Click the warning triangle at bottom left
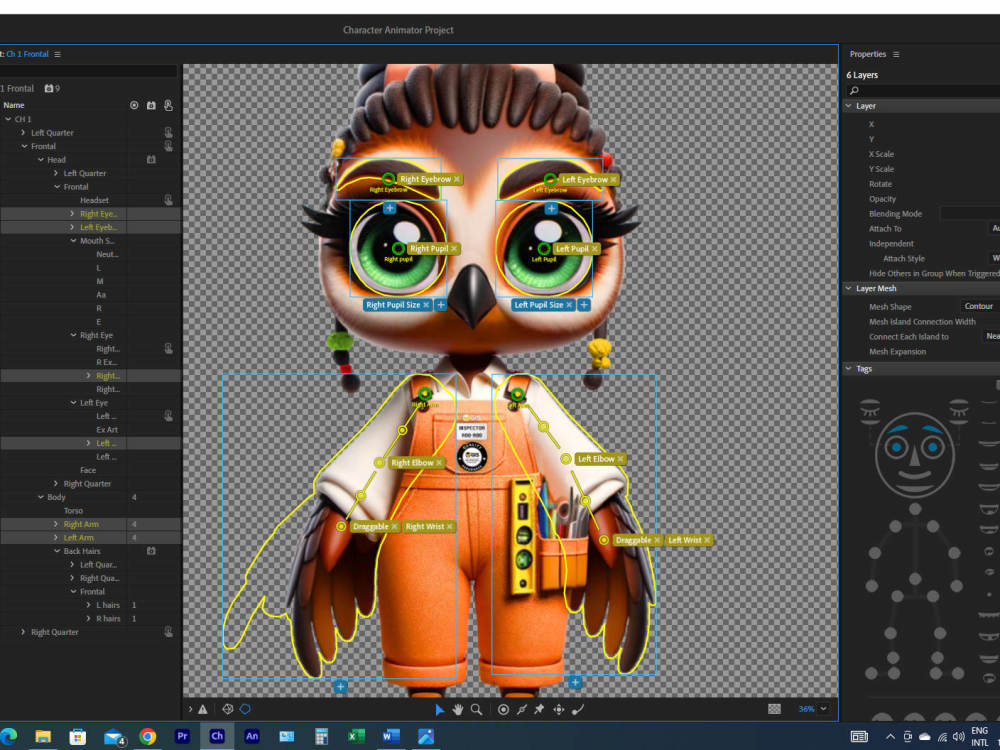 [203, 709]
